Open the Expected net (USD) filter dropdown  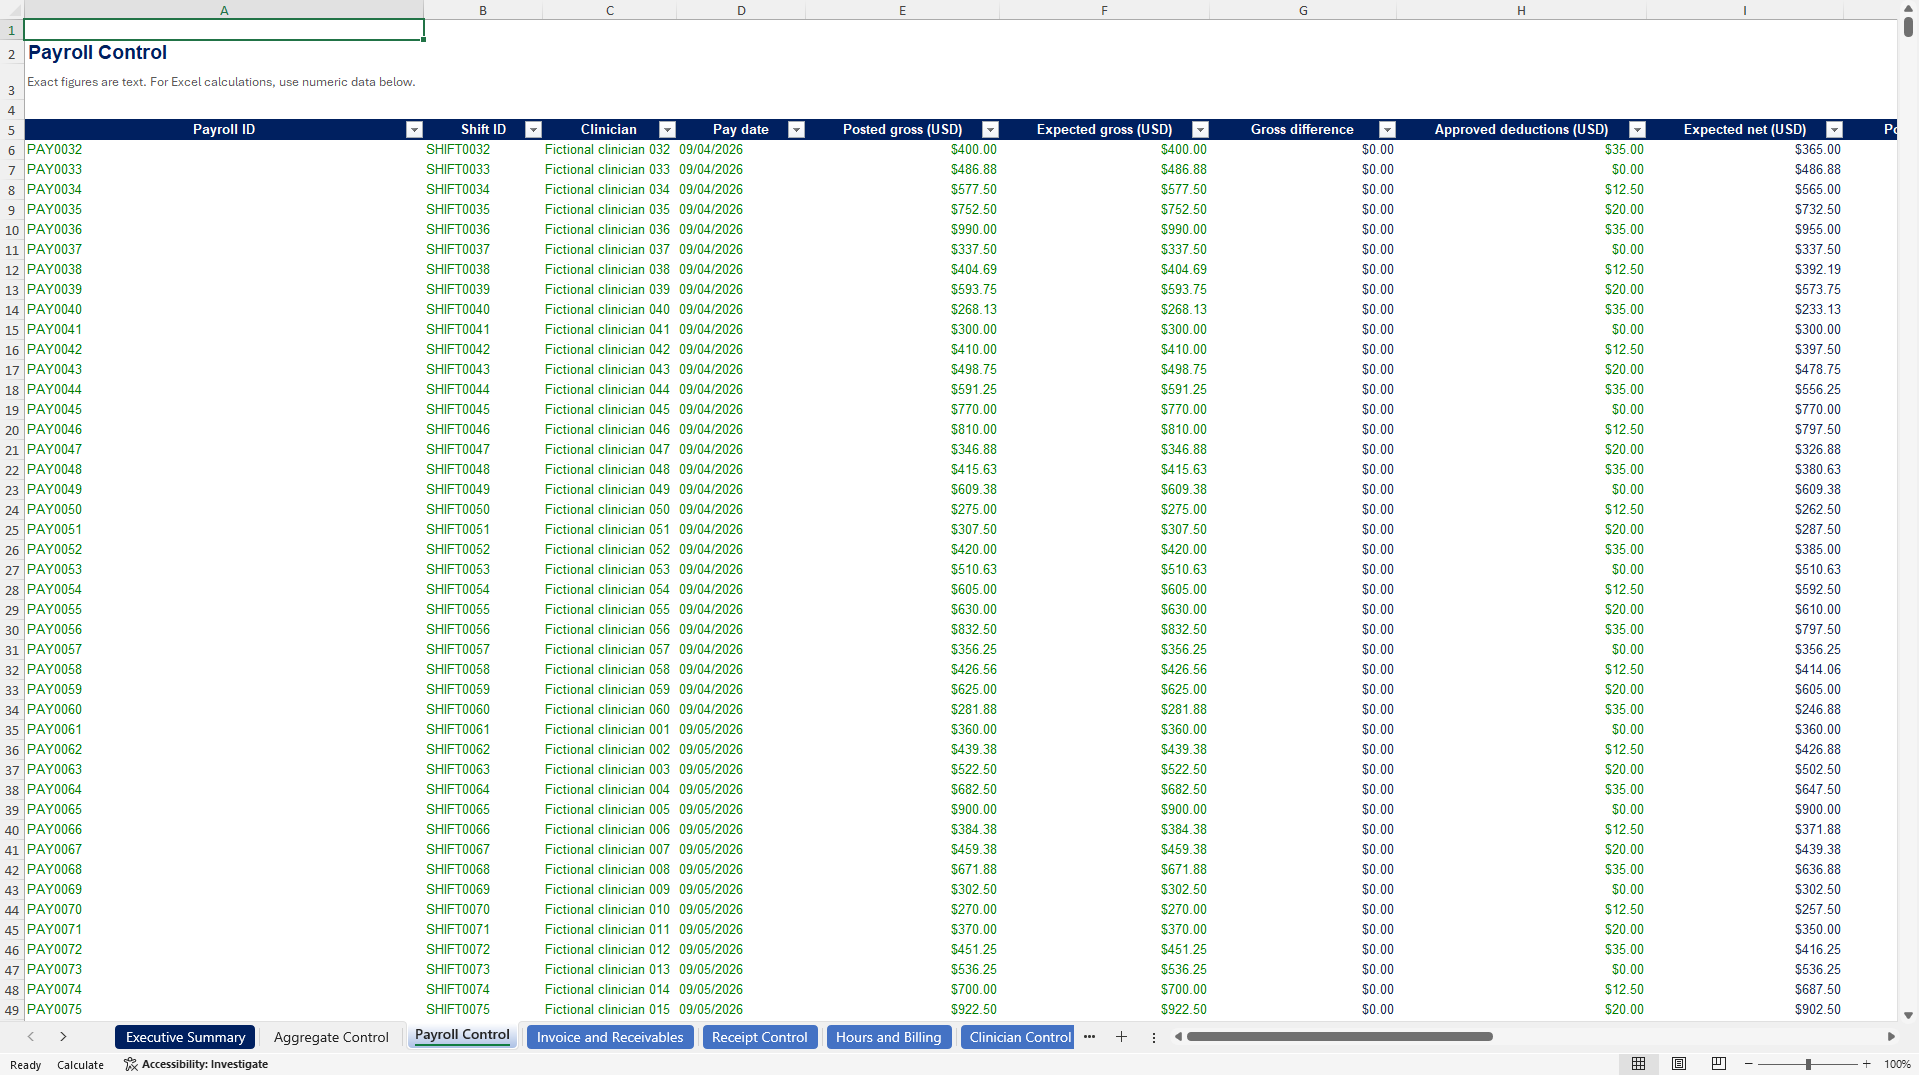(x=1834, y=130)
